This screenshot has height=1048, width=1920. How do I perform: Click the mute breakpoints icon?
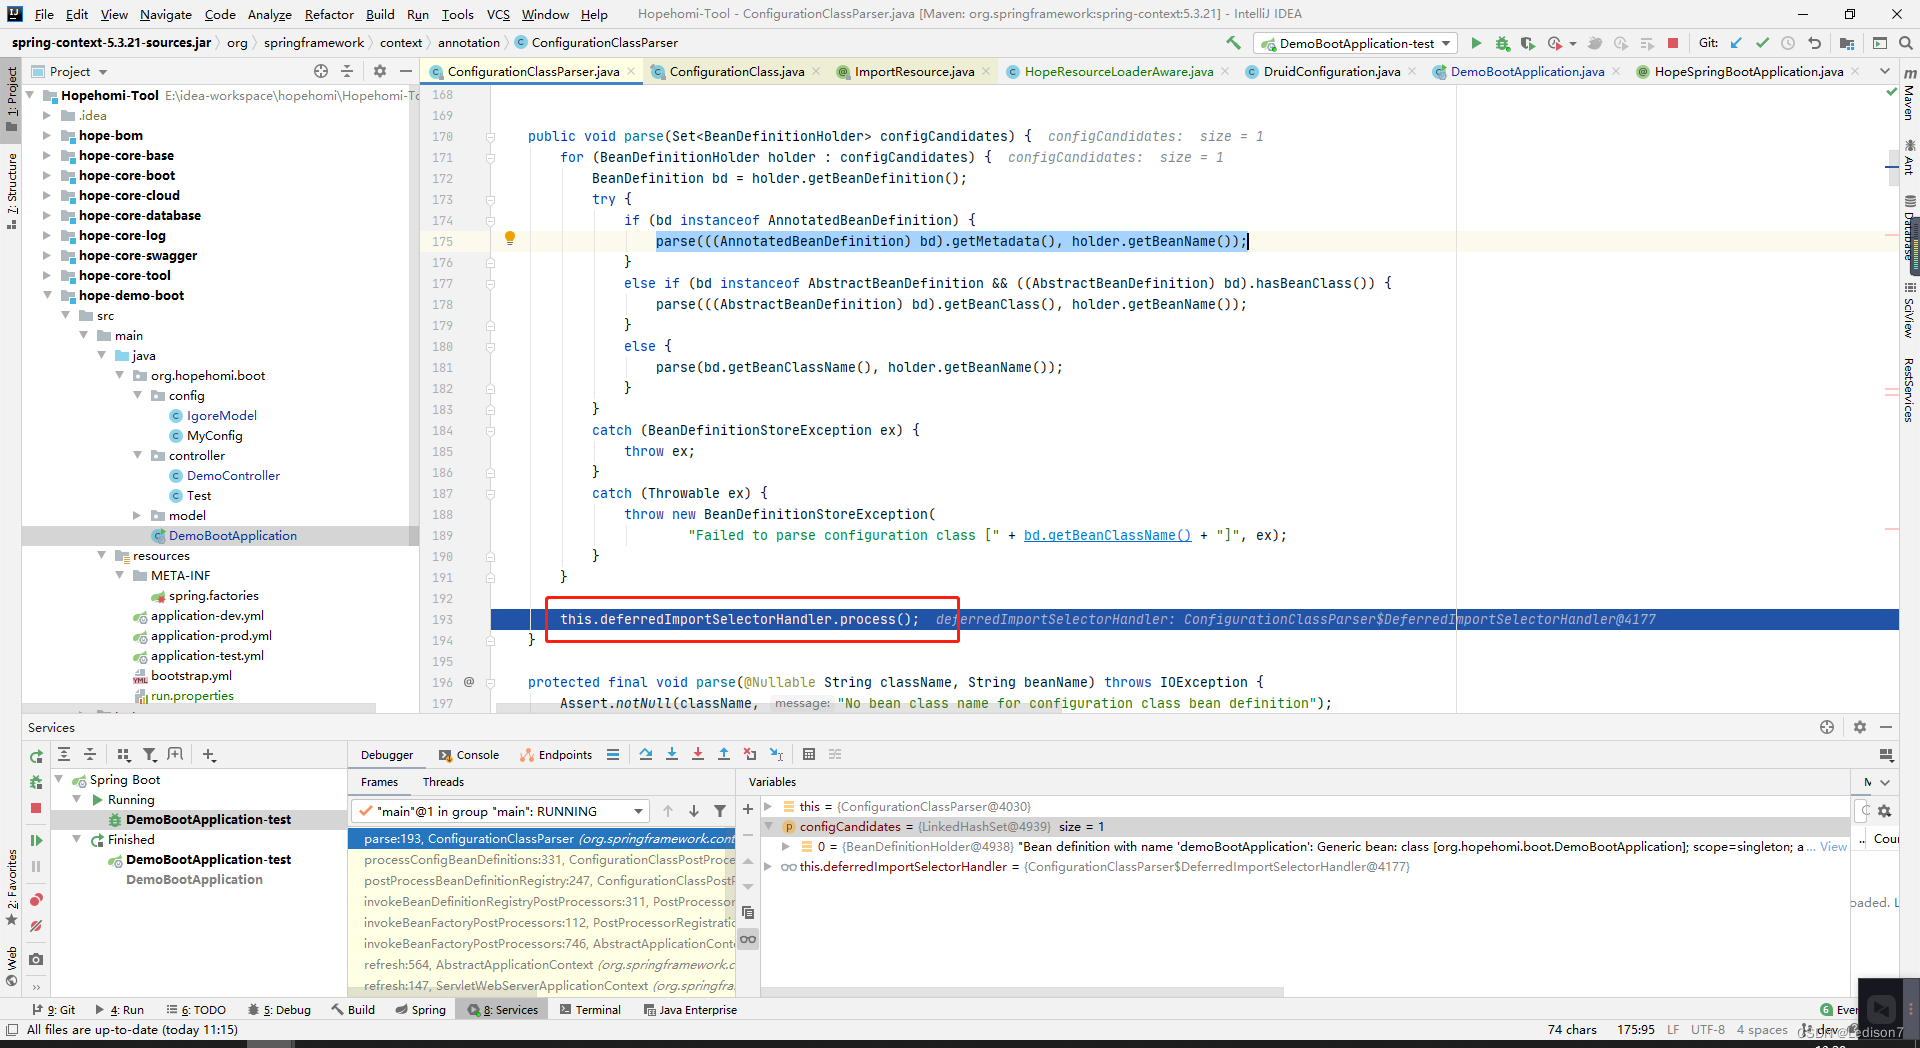(x=36, y=926)
